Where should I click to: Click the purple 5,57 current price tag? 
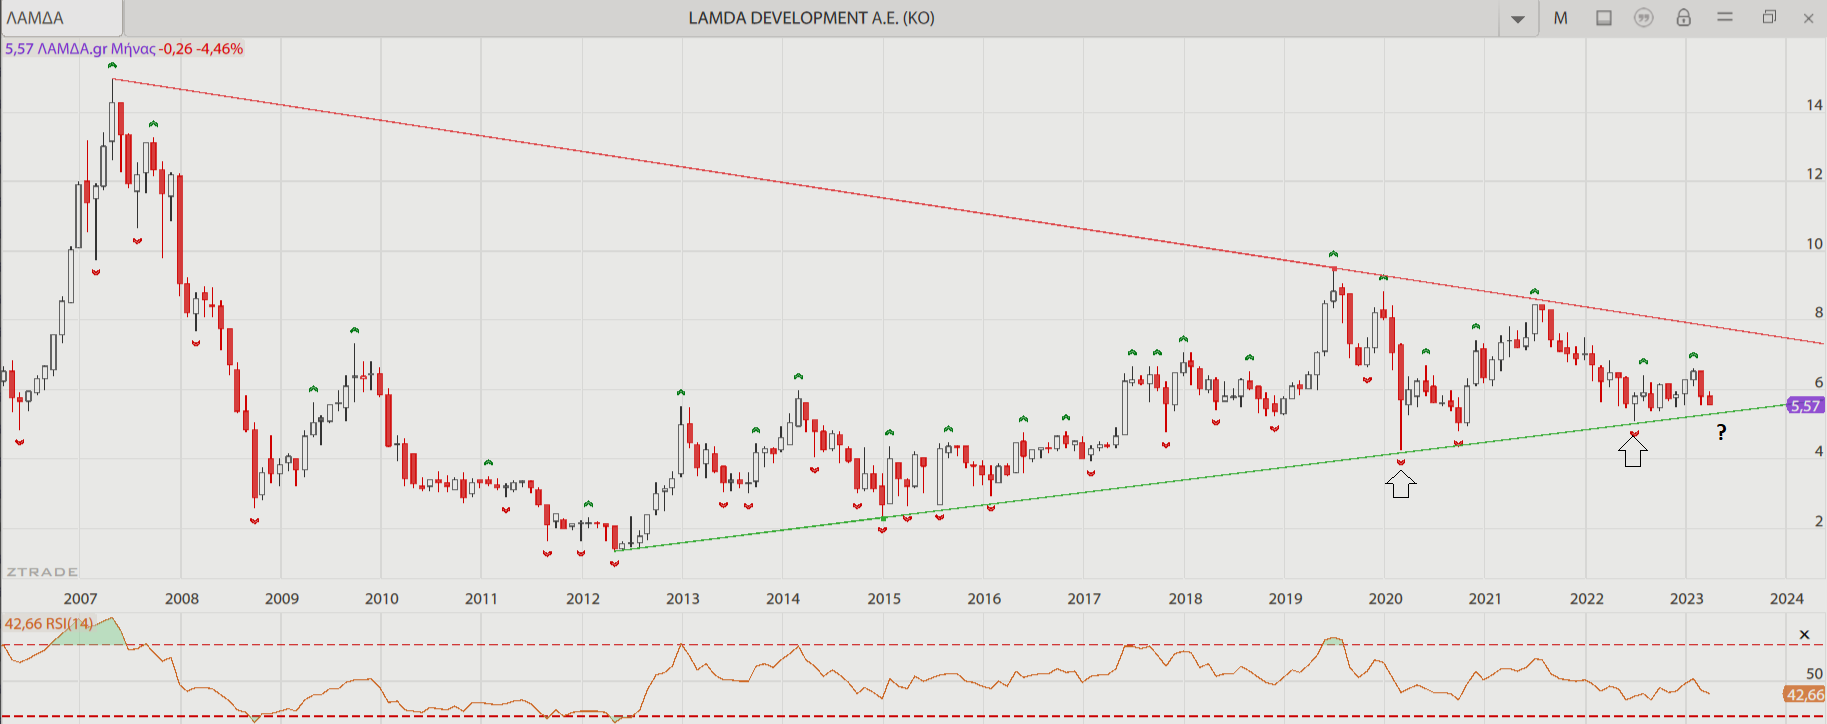1805,406
